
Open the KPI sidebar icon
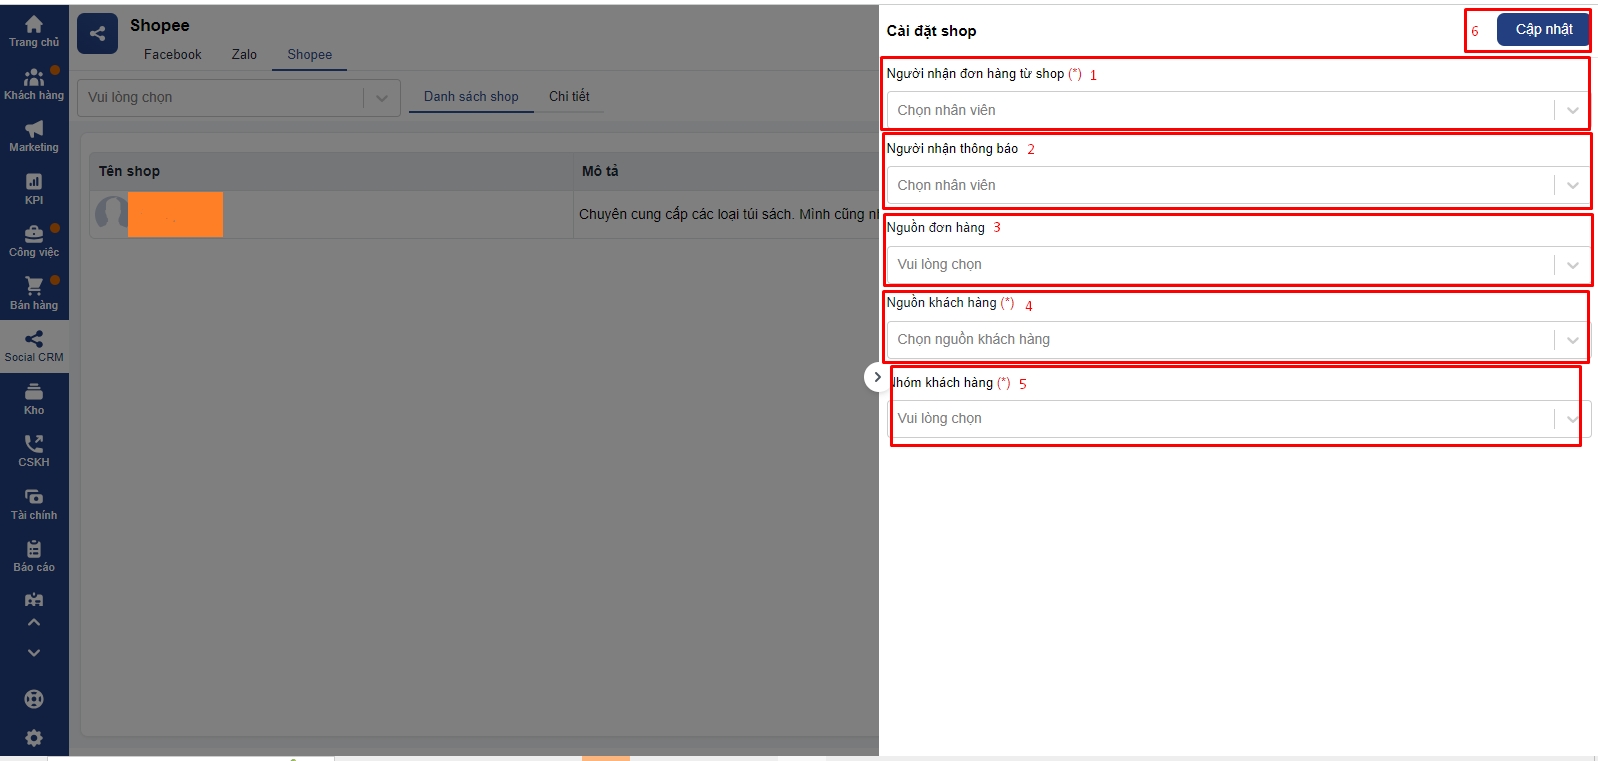tap(34, 188)
